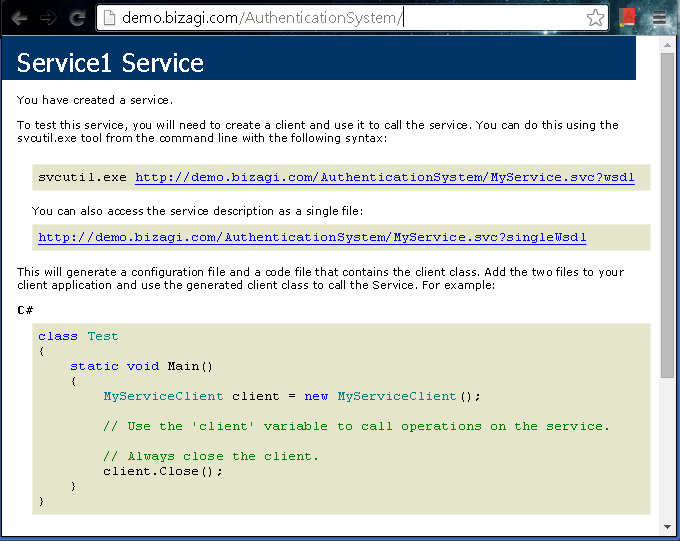This screenshot has width=680, height=541.
Task: Click 'class Test' code line
Action: coord(78,336)
